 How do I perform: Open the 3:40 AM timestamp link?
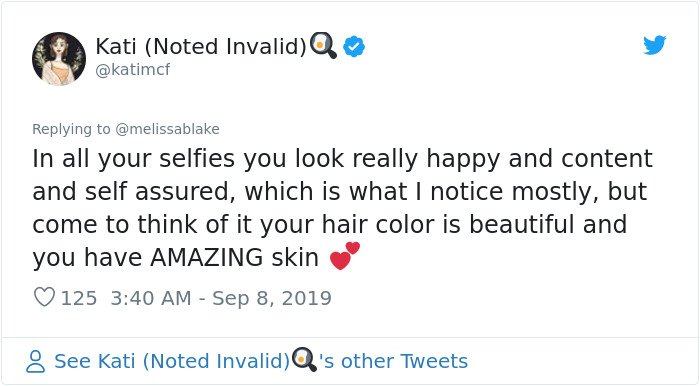pos(151,298)
